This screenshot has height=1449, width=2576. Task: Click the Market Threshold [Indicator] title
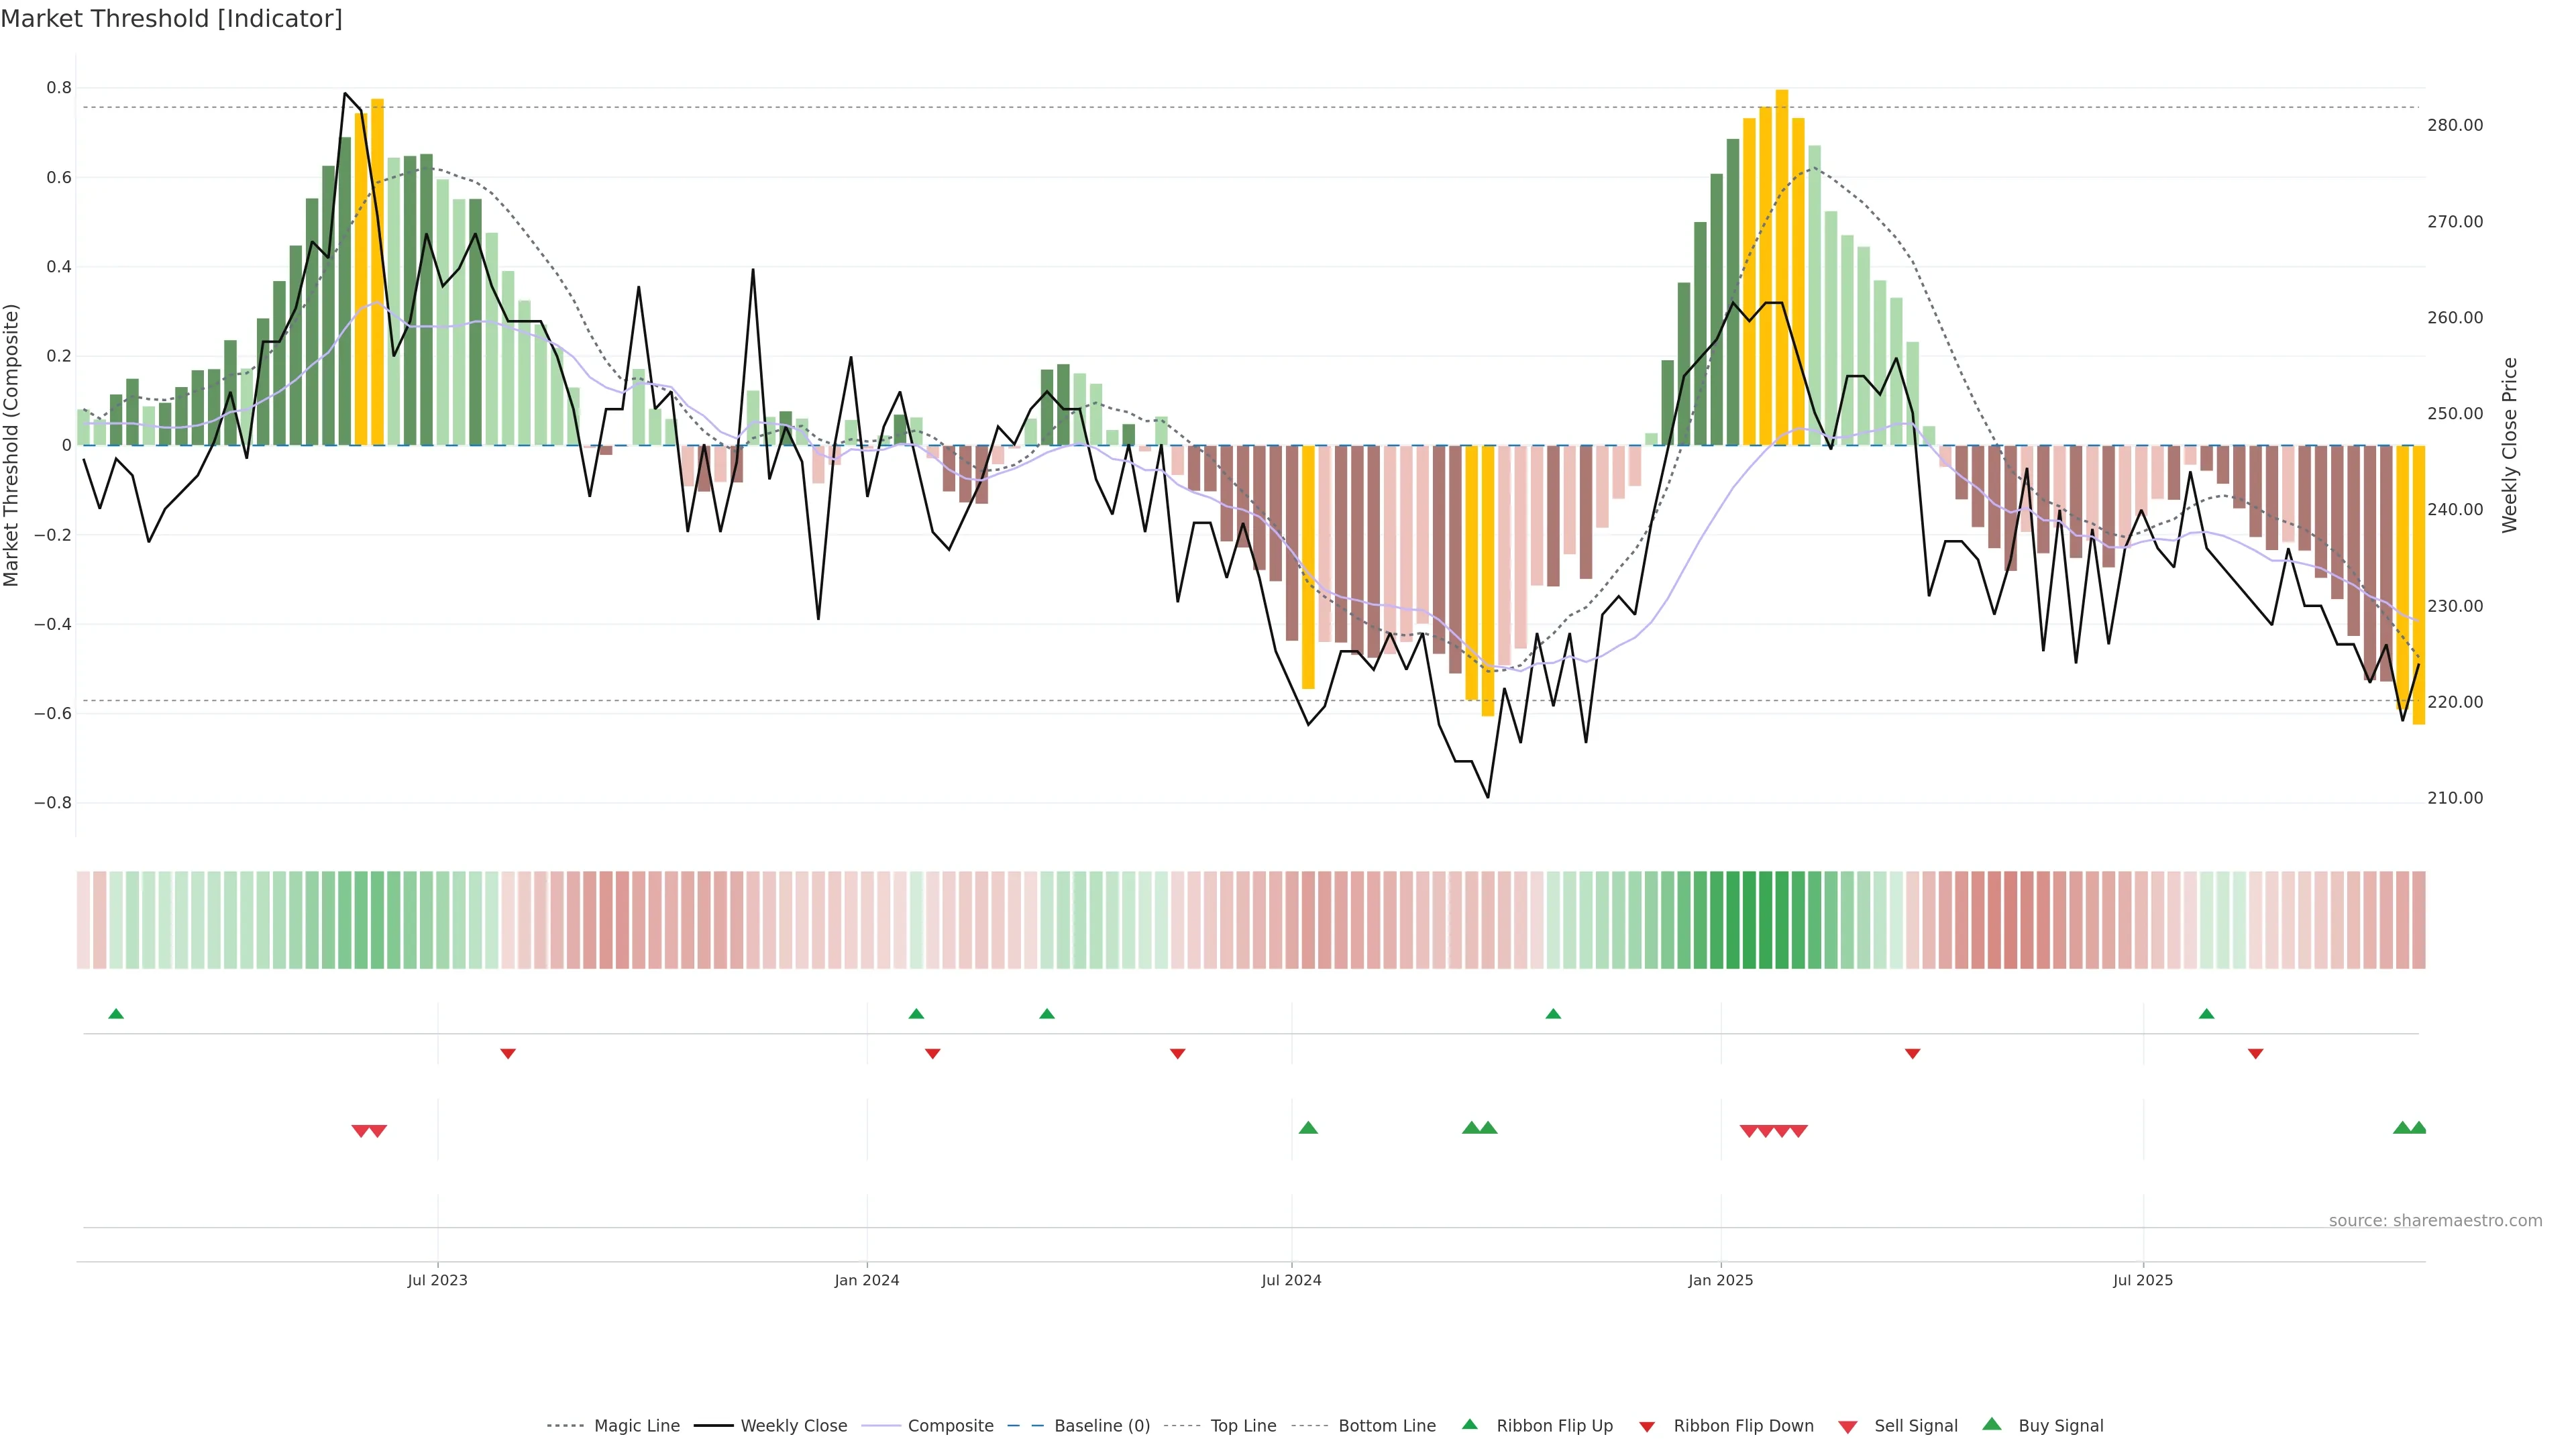click(171, 19)
